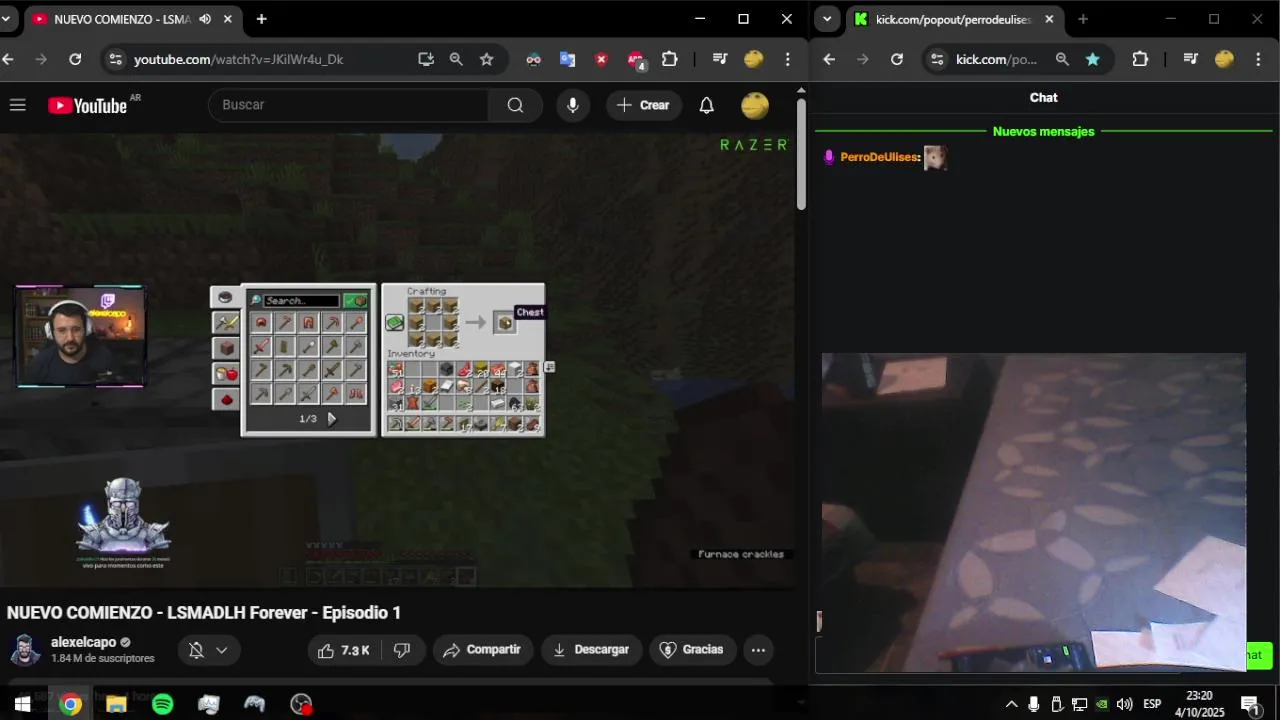This screenshot has height=720, width=1280.
Task: Open File Explorer from the taskbar
Action: [x=116, y=704]
